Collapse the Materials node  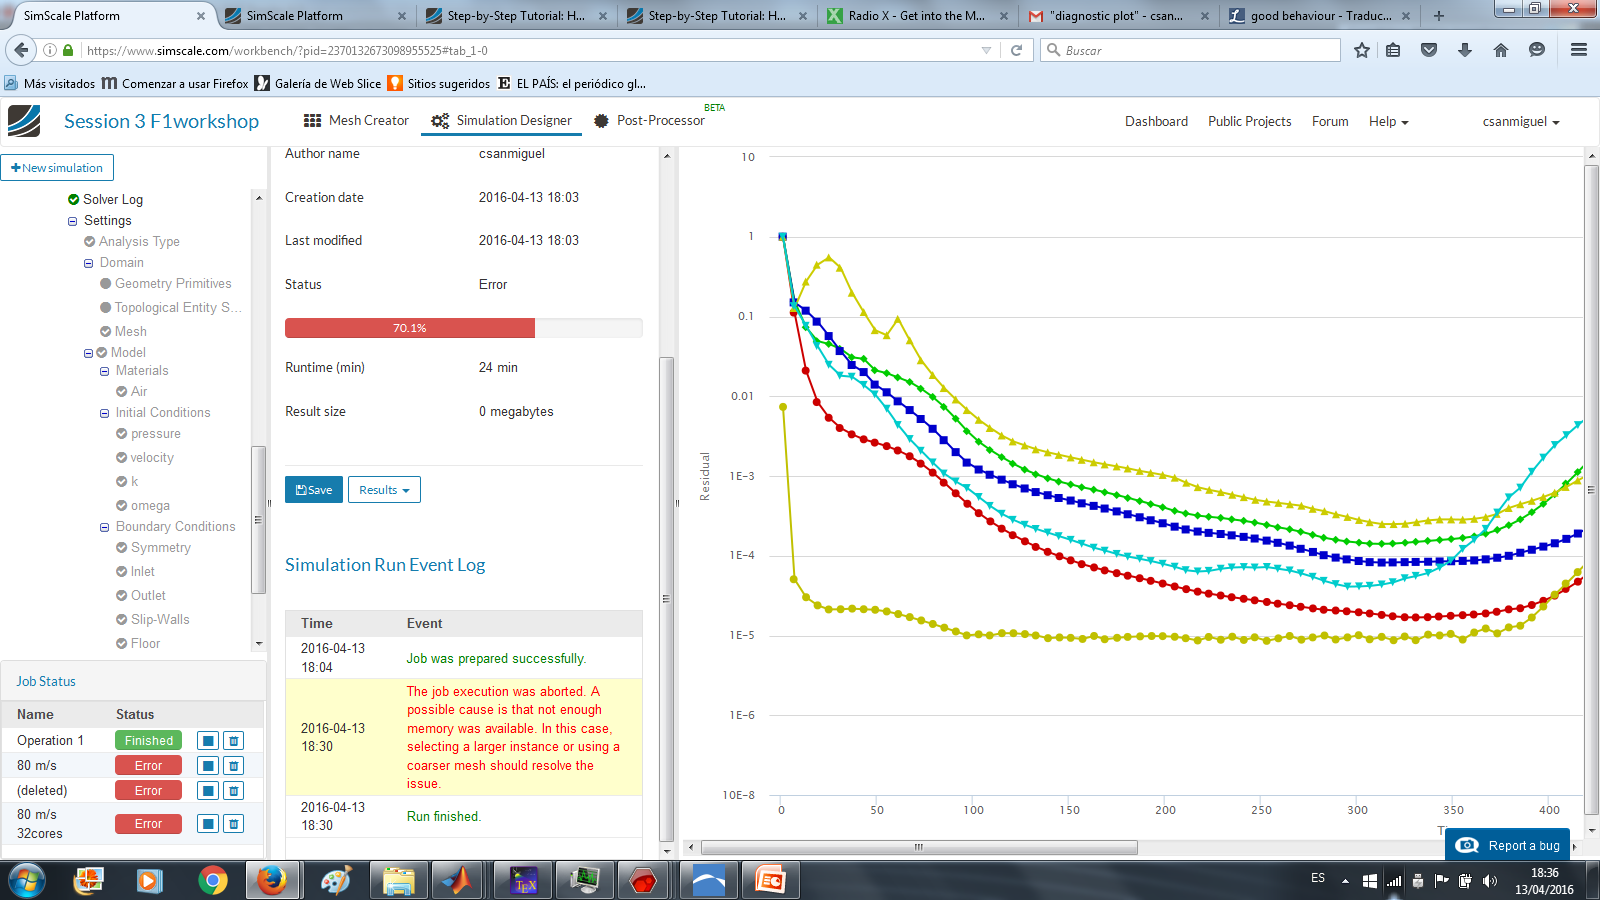(104, 371)
